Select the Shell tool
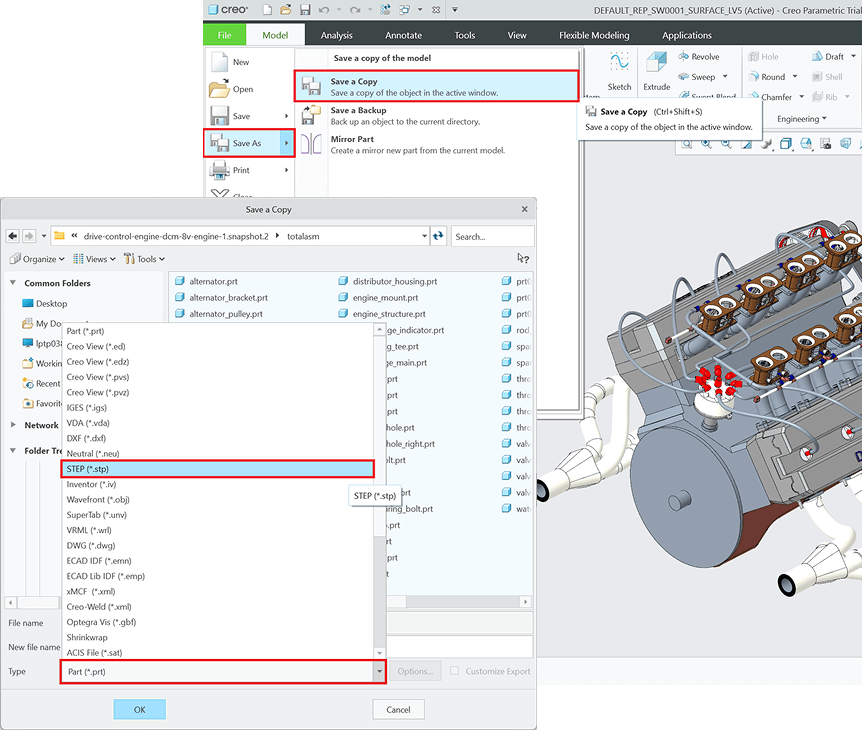Image resolution: width=862 pixels, height=730 pixels. click(827, 77)
